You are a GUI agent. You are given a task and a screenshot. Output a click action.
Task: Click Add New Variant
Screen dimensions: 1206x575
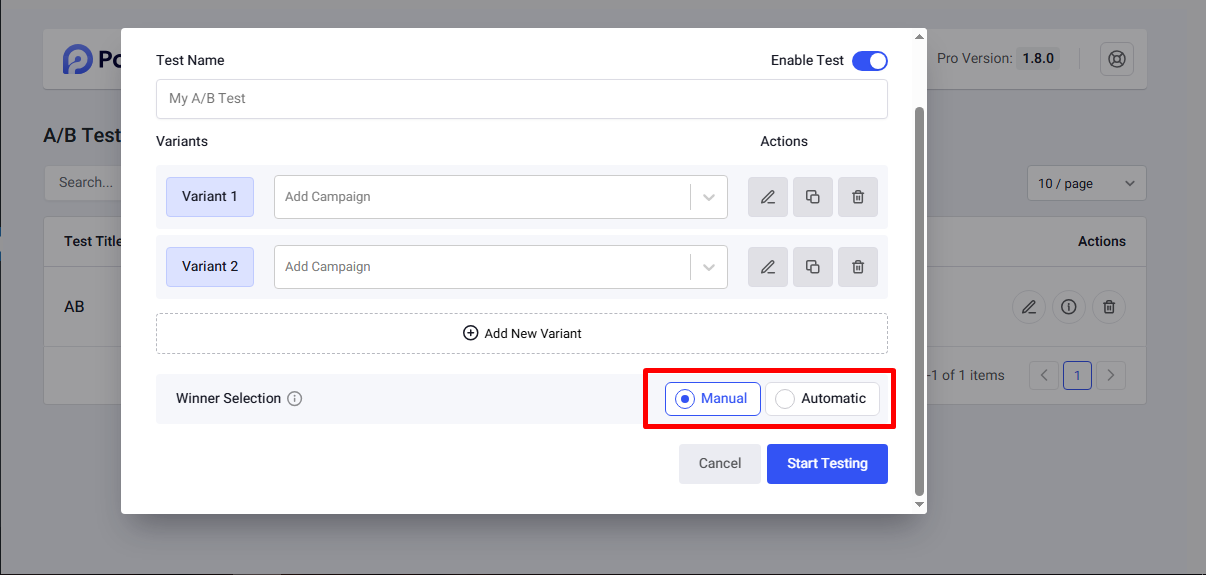tap(522, 333)
